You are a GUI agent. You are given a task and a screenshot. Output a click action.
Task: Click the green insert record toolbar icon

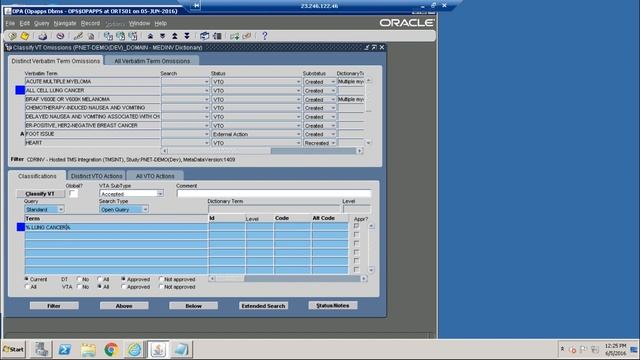234,36
